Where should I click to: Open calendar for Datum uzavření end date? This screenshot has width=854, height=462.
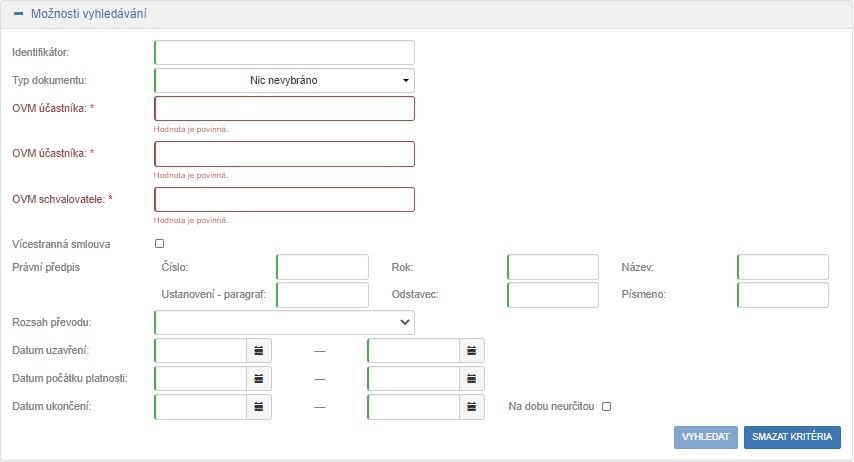pos(472,350)
